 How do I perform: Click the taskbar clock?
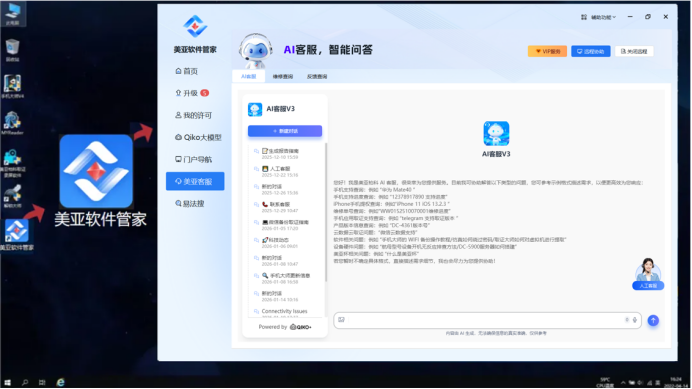point(676,382)
